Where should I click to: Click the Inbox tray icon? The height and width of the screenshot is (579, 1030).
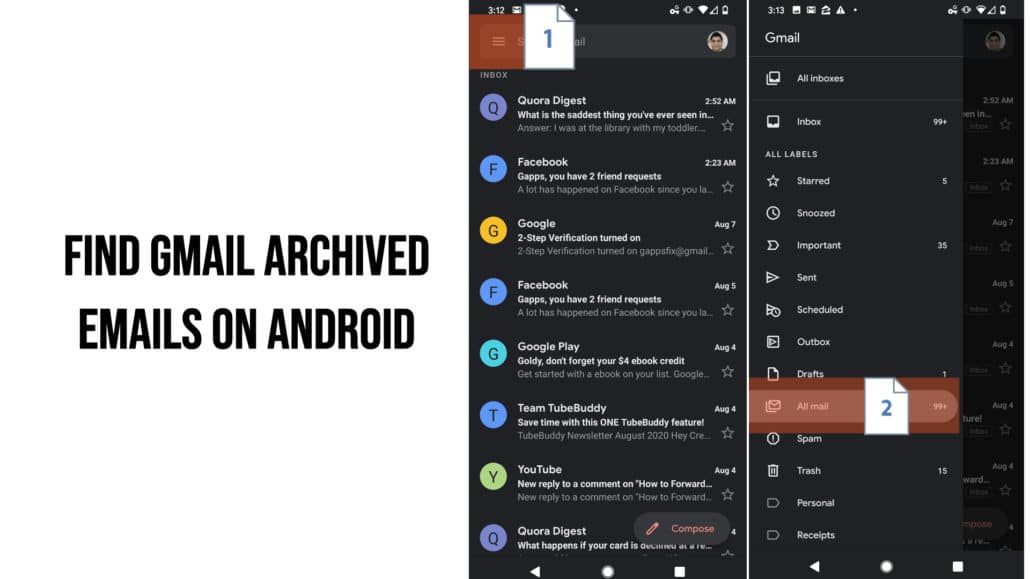click(773, 122)
